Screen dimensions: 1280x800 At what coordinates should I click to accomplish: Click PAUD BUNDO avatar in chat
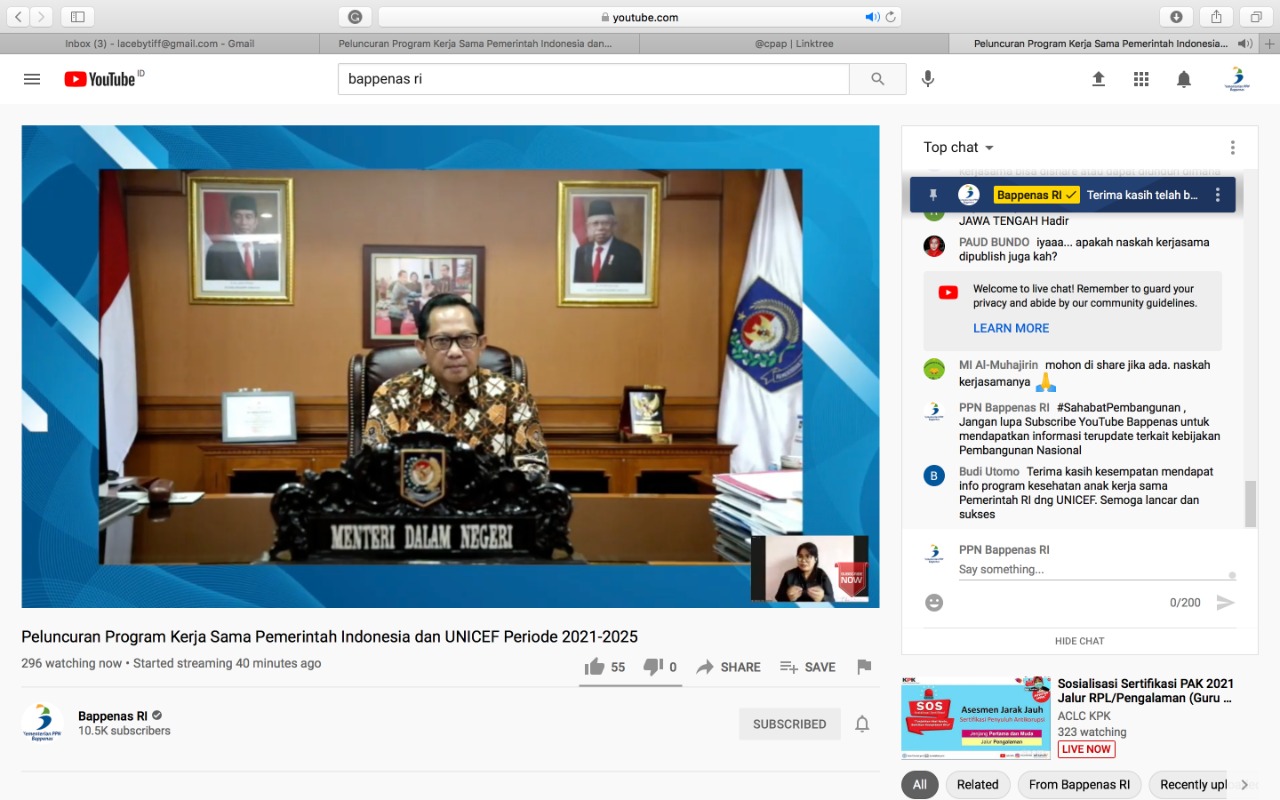click(x=934, y=246)
